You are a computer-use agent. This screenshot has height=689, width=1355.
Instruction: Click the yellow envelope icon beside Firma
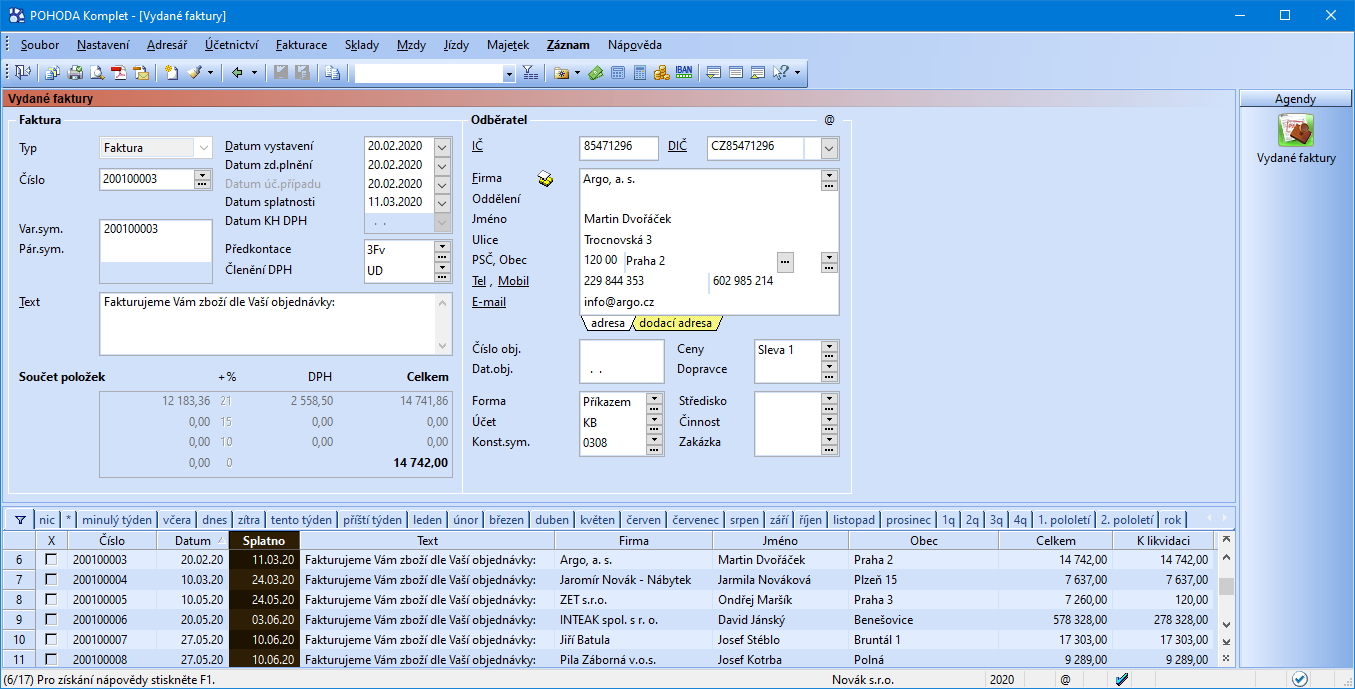(545, 179)
